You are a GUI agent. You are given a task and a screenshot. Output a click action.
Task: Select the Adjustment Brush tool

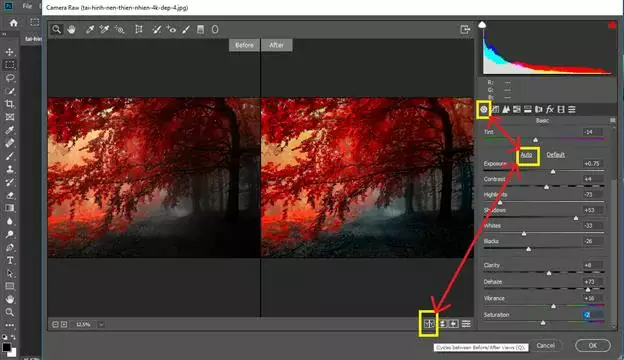click(x=186, y=29)
